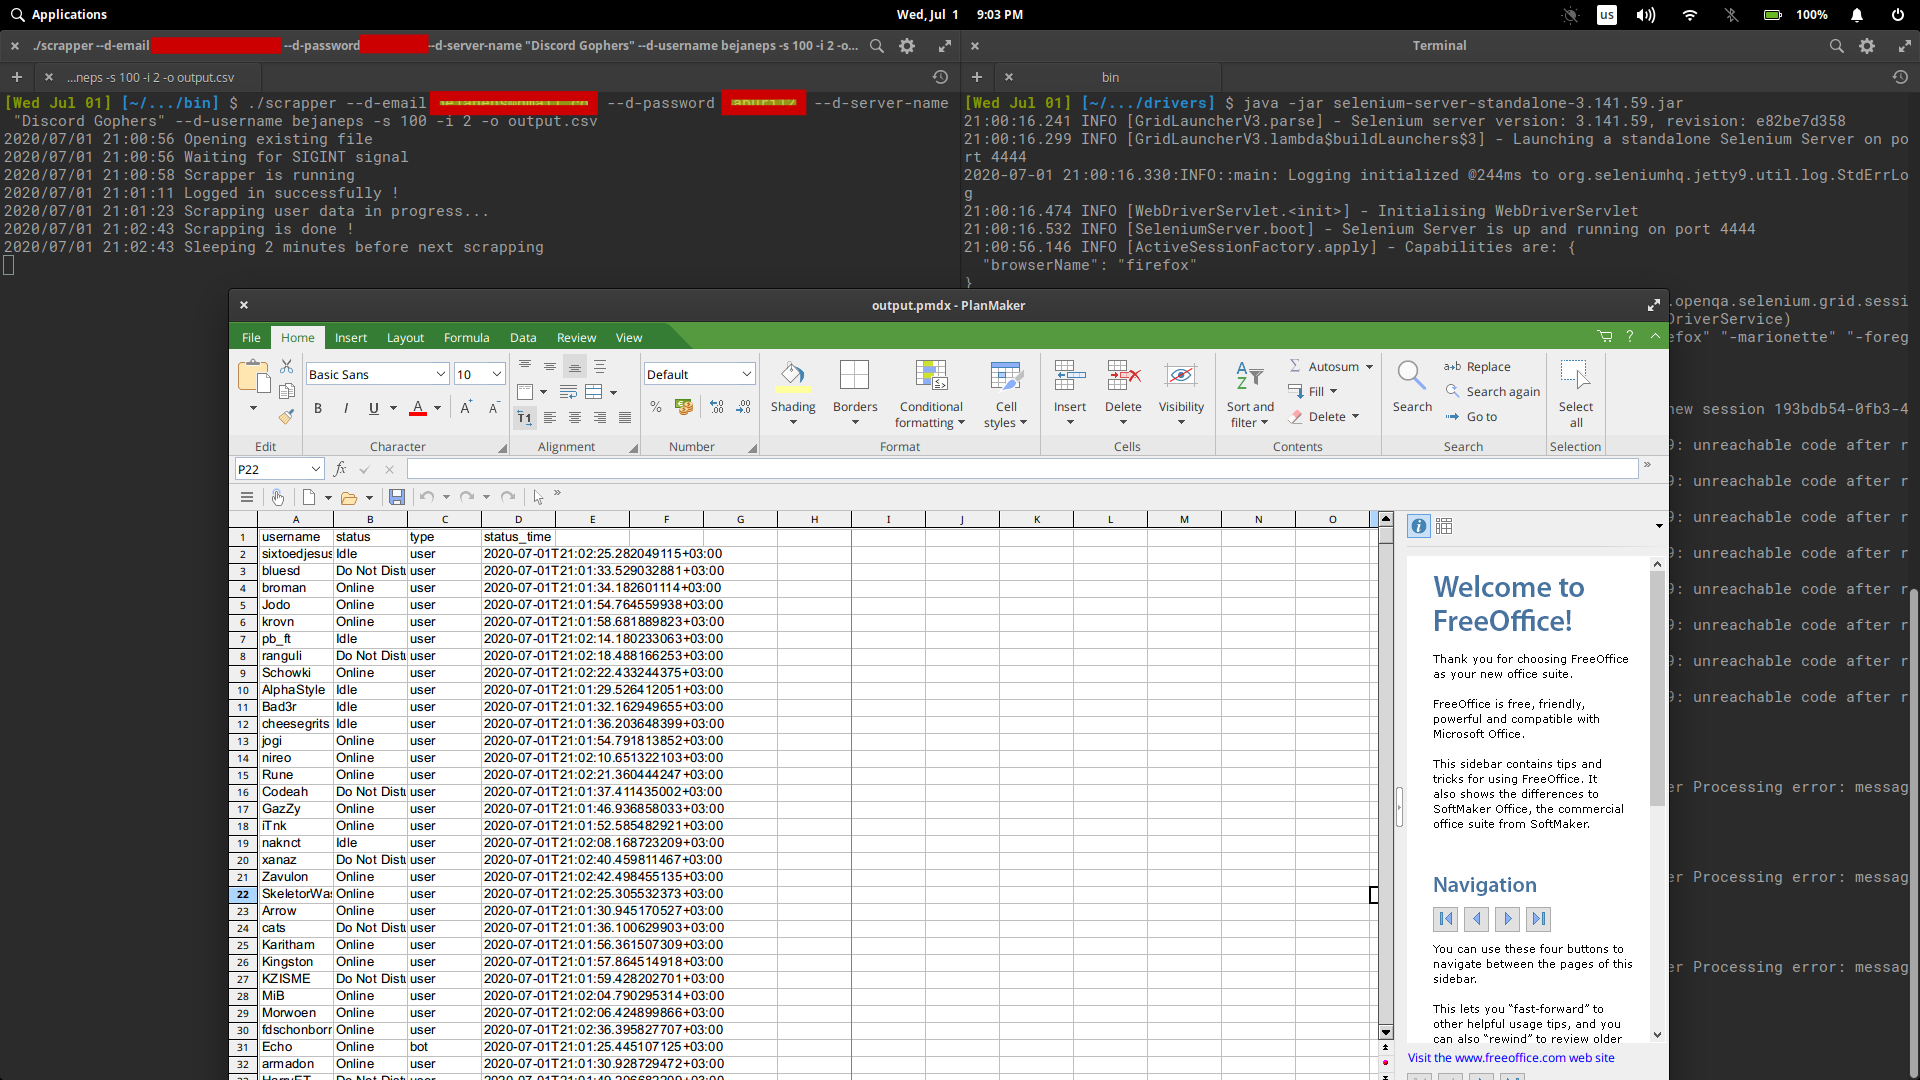Open the Default number format dropdown
The height and width of the screenshot is (1080, 1920).
pyautogui.click(x=746, y=374)
